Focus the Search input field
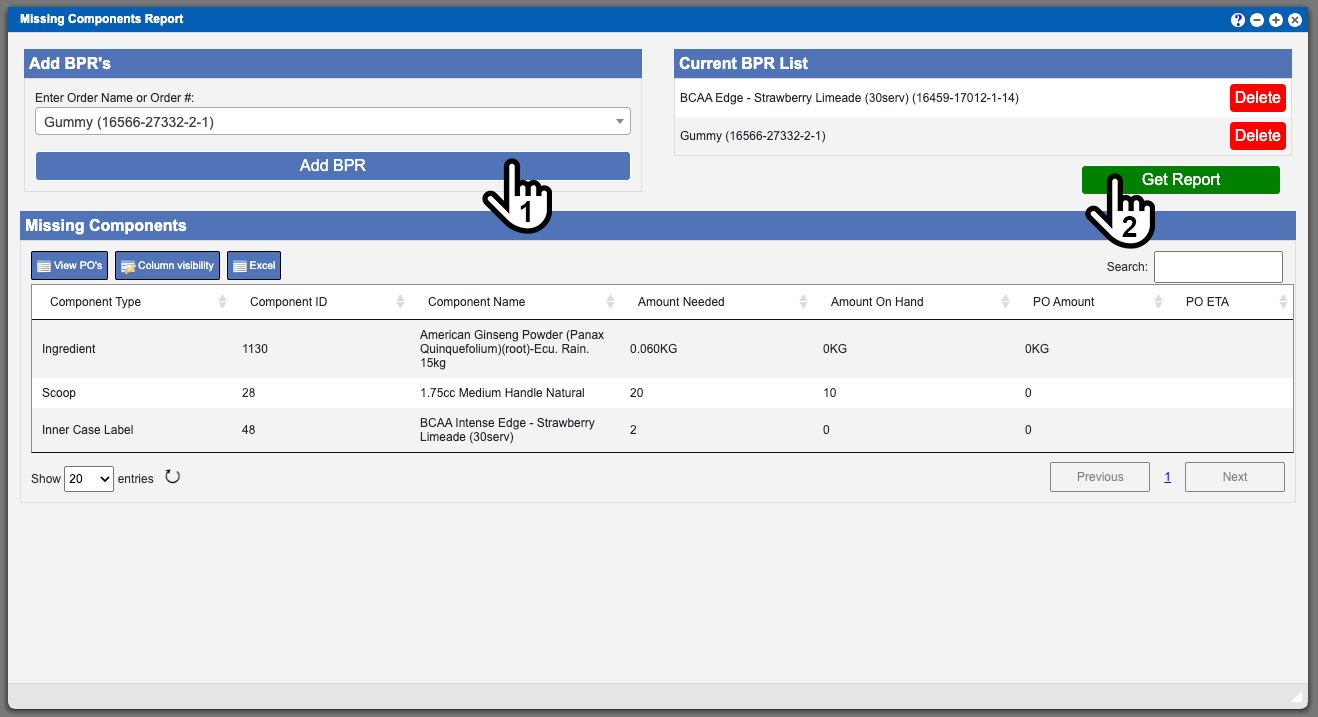Image resolution: width=1318 pixels, height=717 pixels. (x=1218, y=267)
